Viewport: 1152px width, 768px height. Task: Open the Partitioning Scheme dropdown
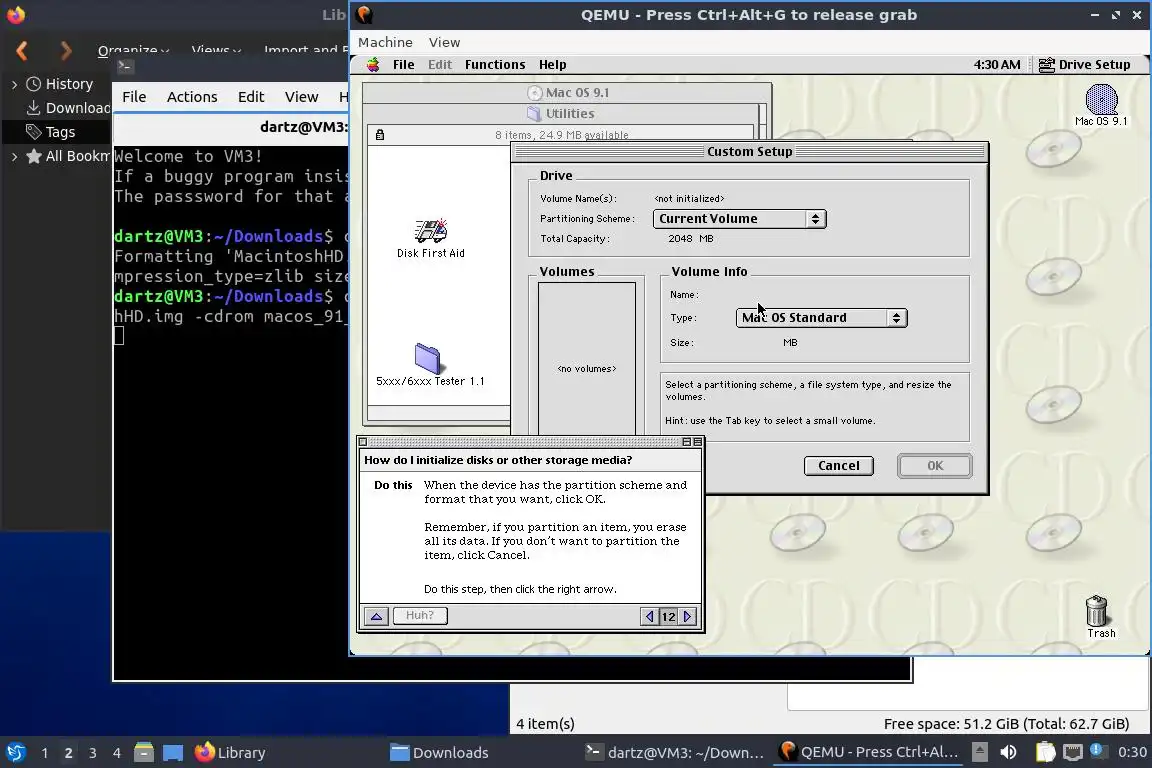click(x=739, y=219)
